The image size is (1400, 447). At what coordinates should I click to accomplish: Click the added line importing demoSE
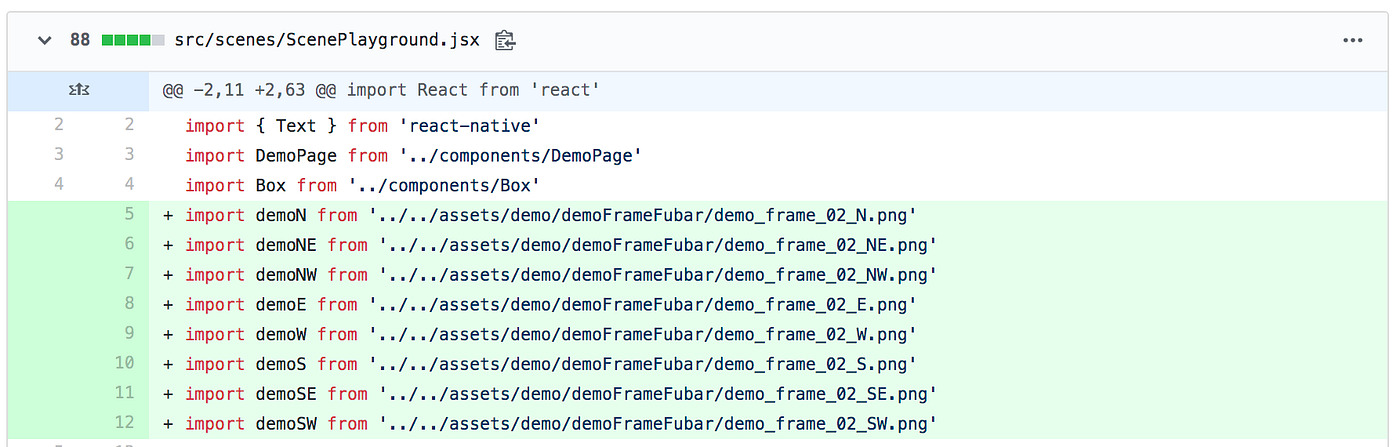tap(770, 394)
